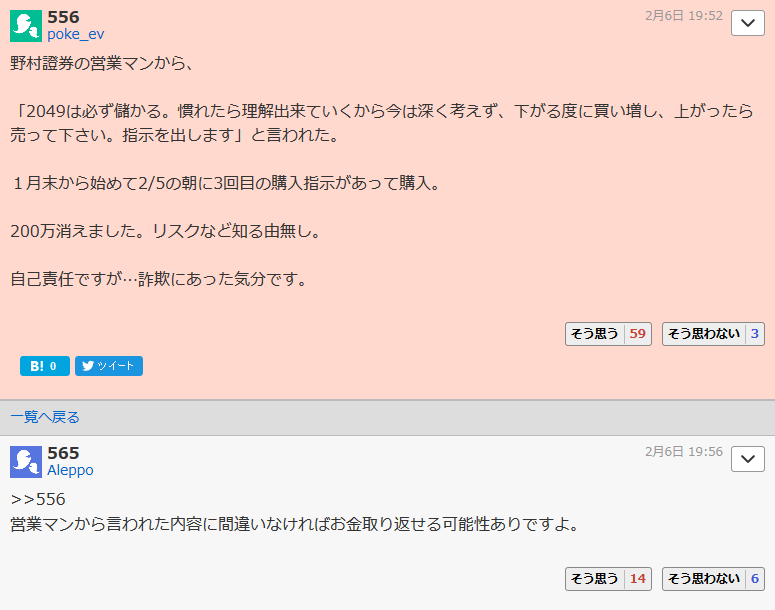Click the 59 agree count on post 556
775x610 pixels.
coord(638,334)
